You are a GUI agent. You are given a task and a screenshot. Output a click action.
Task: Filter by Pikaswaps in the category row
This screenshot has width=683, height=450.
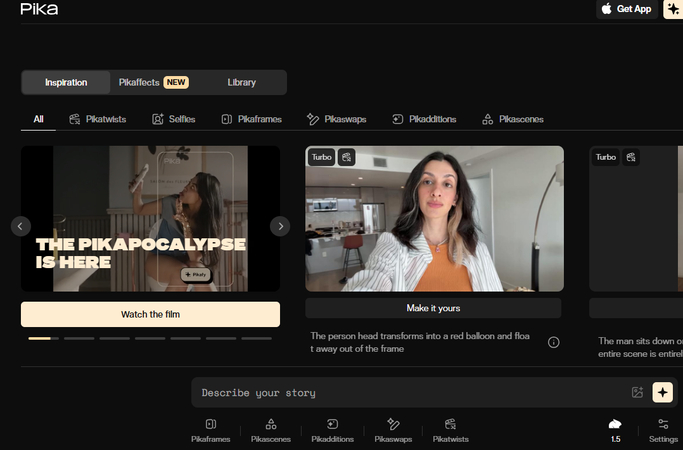[336, 119]
